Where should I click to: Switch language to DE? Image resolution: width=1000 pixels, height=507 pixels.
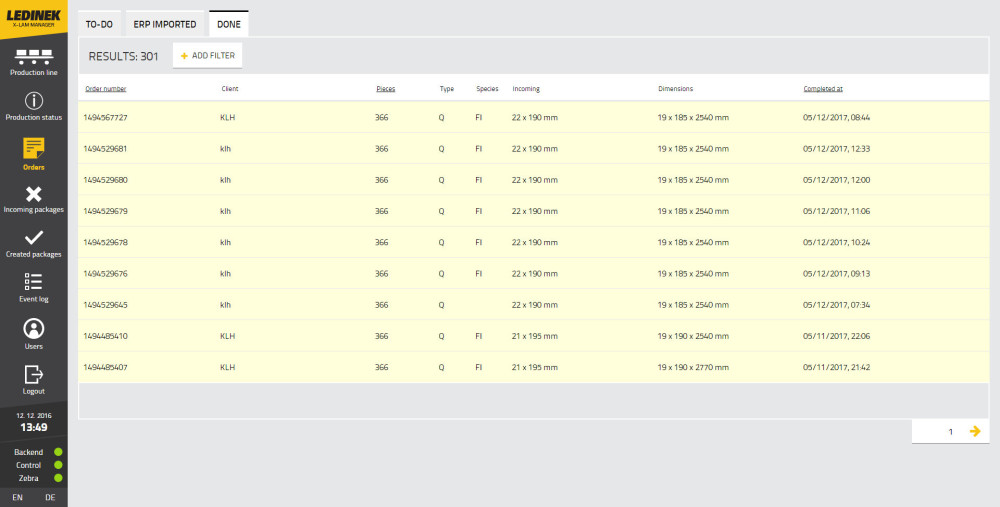(x=50, y=497)
